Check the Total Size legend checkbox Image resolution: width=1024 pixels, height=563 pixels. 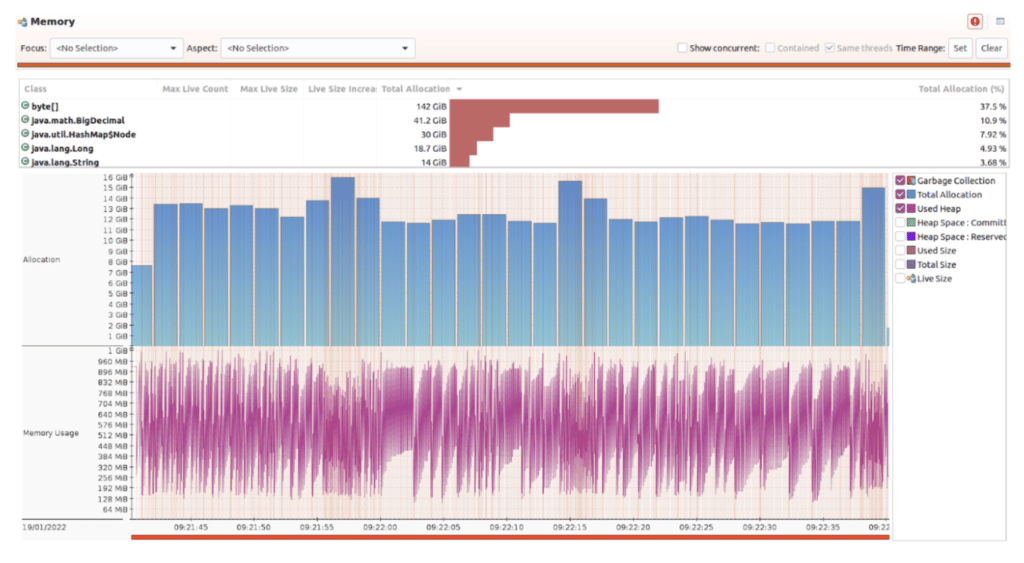point(900,265)
